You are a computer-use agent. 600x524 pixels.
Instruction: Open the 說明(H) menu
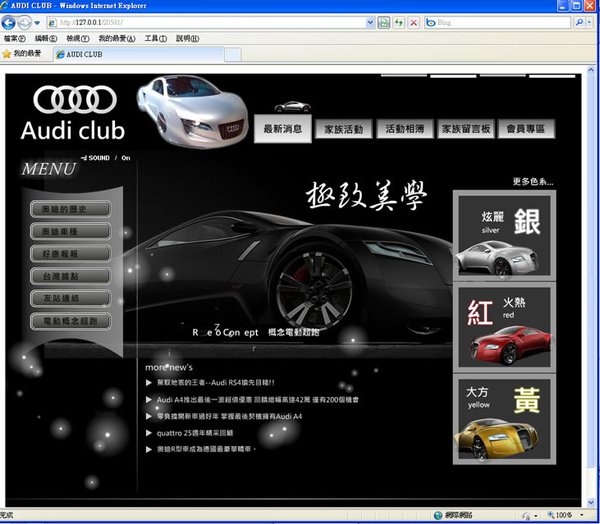pyautogui.click(x=187, y=38)
